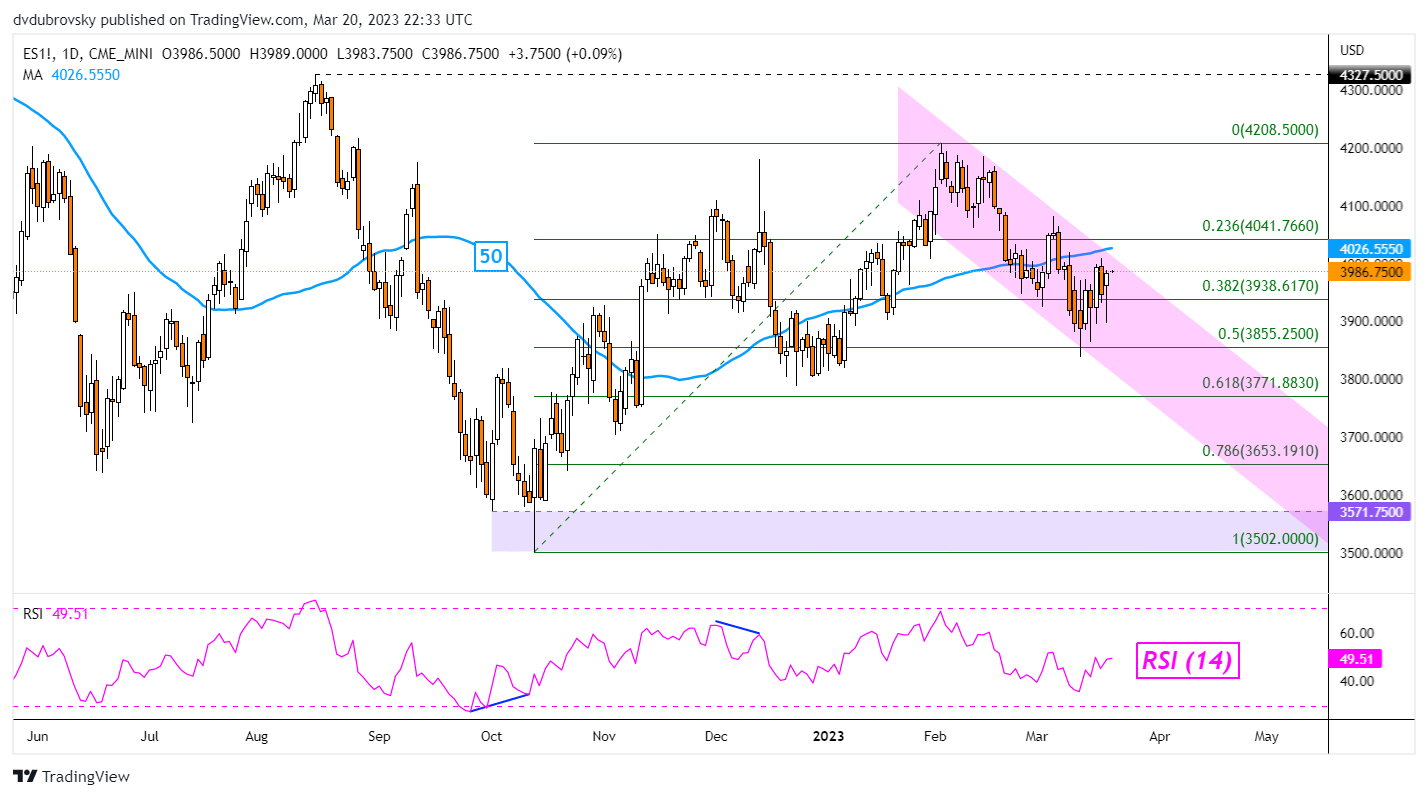Click the 3900.0000 price axis tick
The image size is (1428, 798).
(x=1373, y=322)
